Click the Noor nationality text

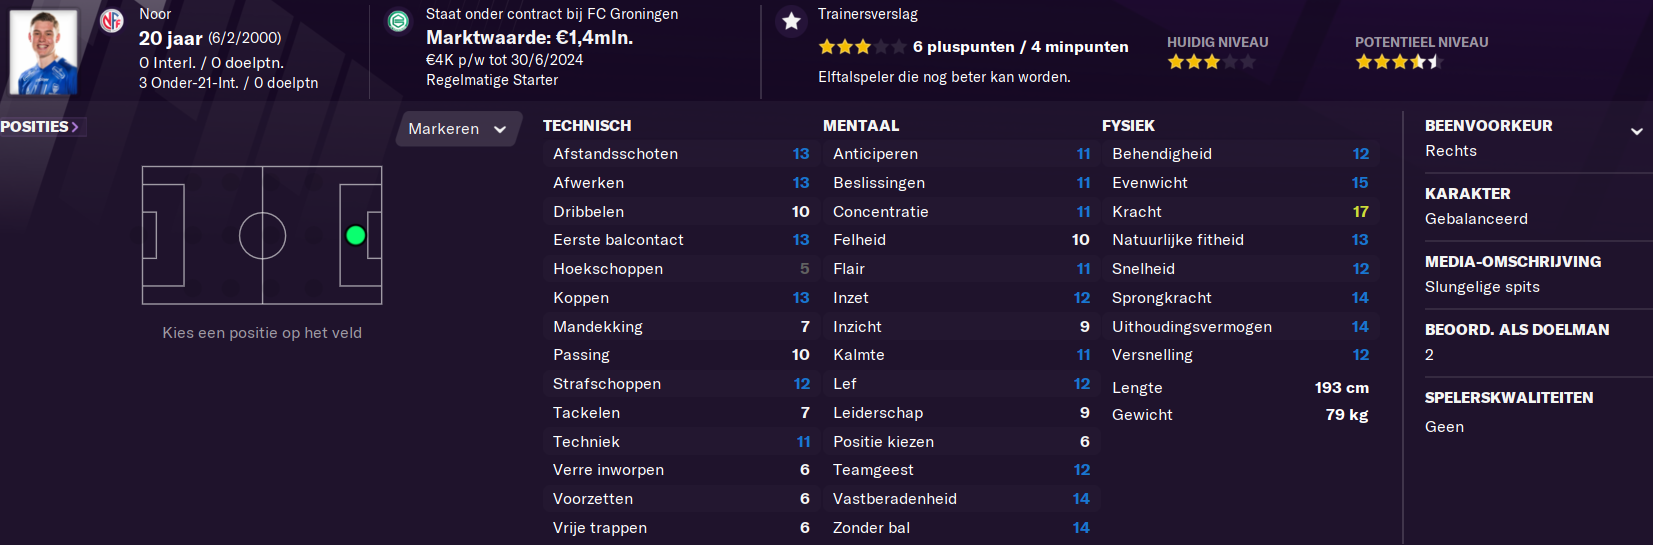pyautogui.click(x=155, y=14)
